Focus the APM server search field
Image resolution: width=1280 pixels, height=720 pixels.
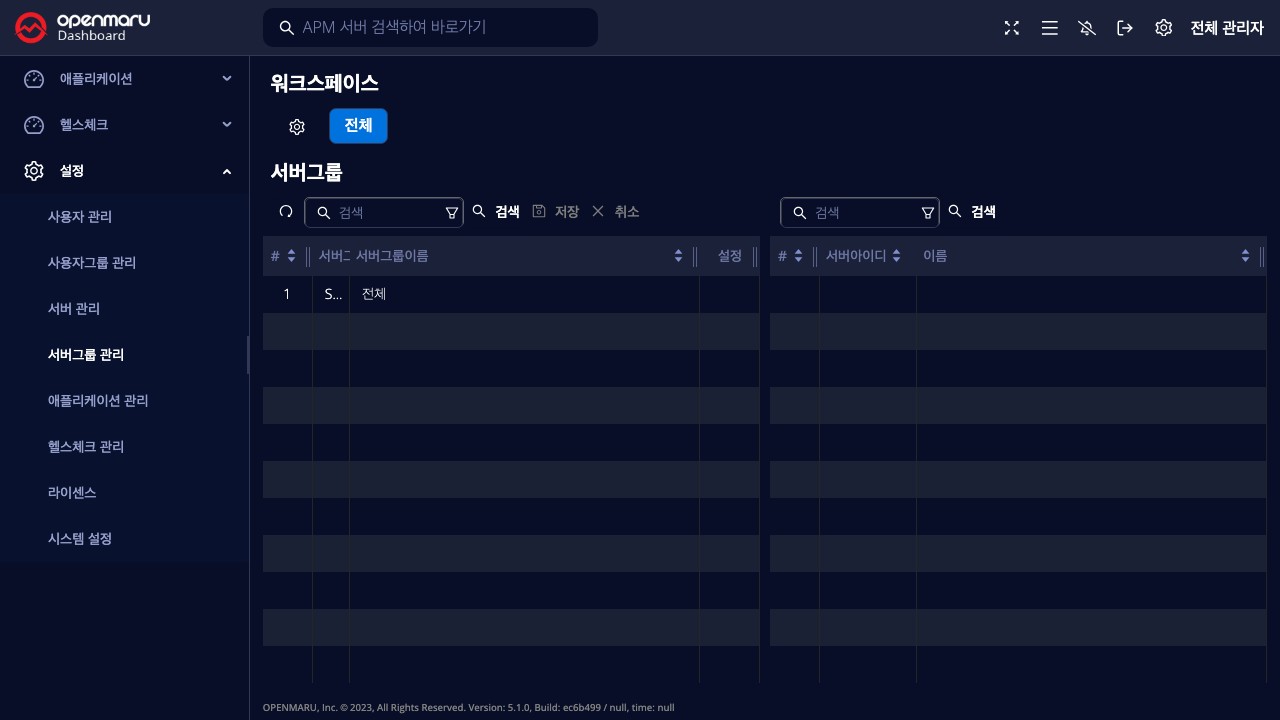[440, 28]
